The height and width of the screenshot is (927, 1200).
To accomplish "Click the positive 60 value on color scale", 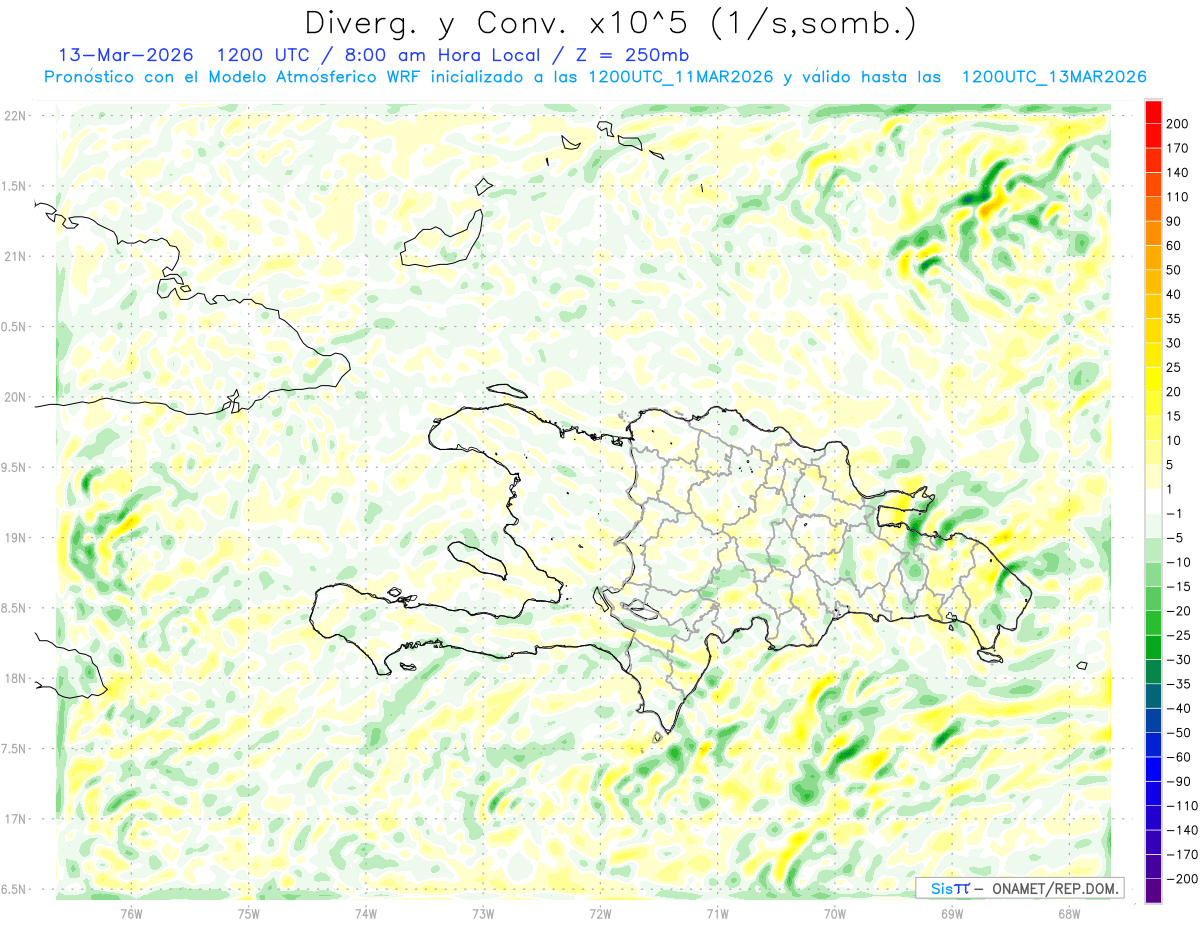I will tap(1174, 246).
